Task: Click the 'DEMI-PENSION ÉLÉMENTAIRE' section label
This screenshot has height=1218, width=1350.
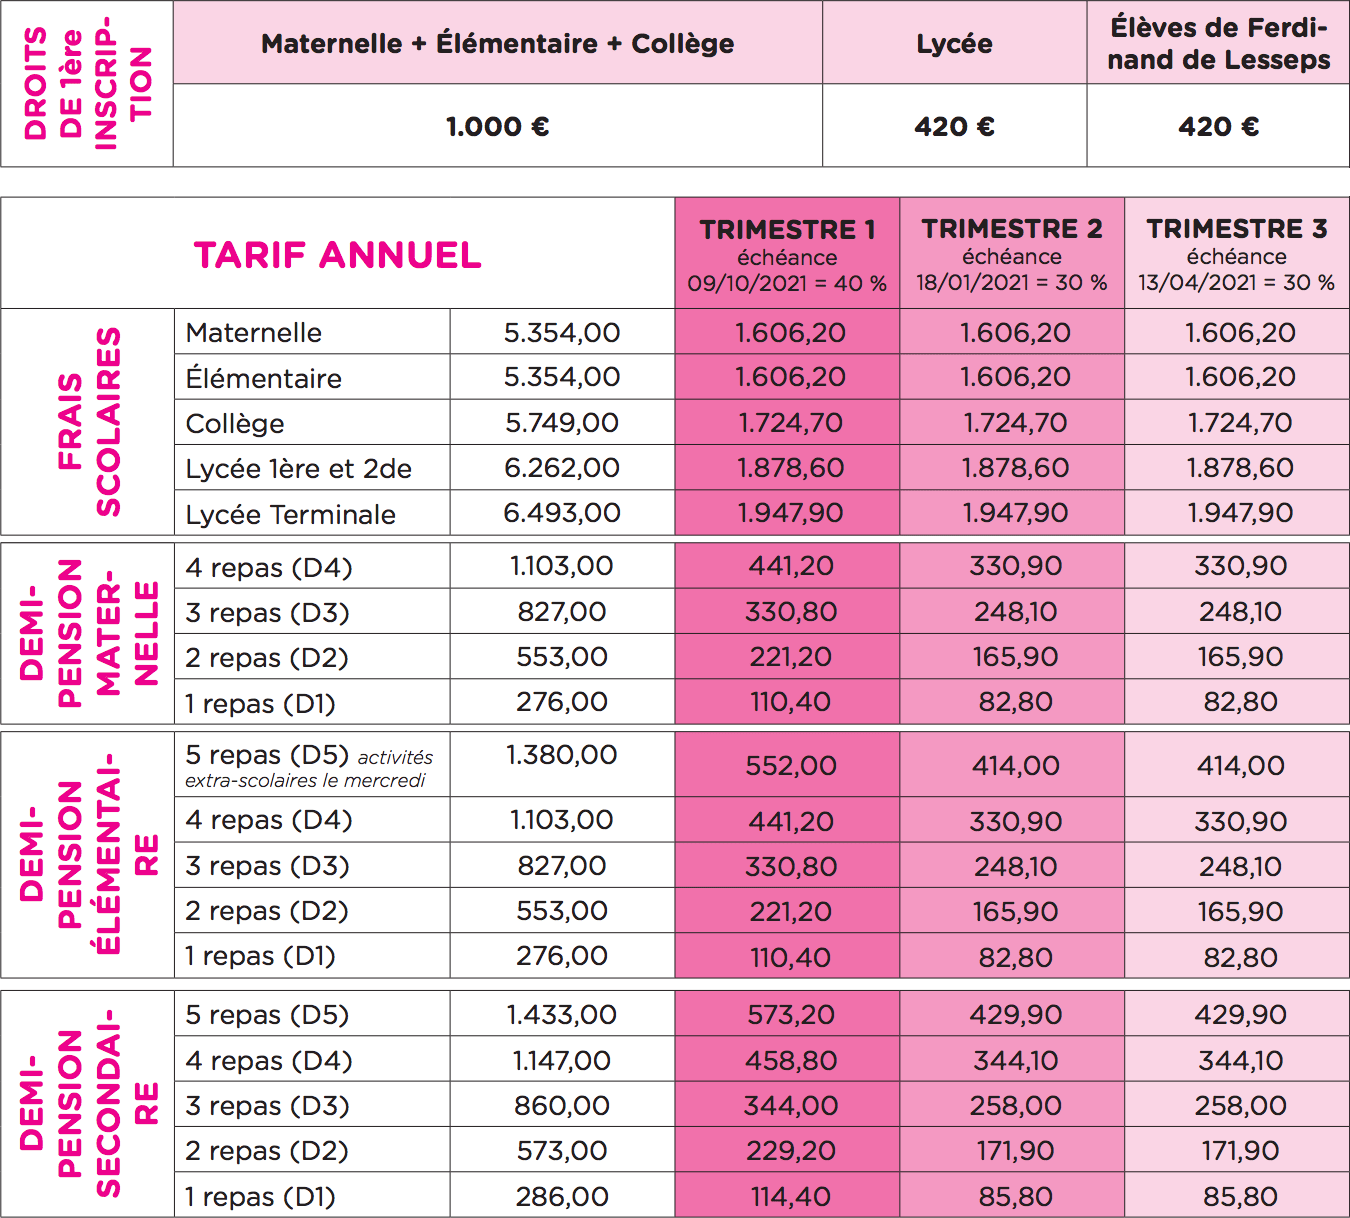Action: pyautogui.click(x=88, y=854)
